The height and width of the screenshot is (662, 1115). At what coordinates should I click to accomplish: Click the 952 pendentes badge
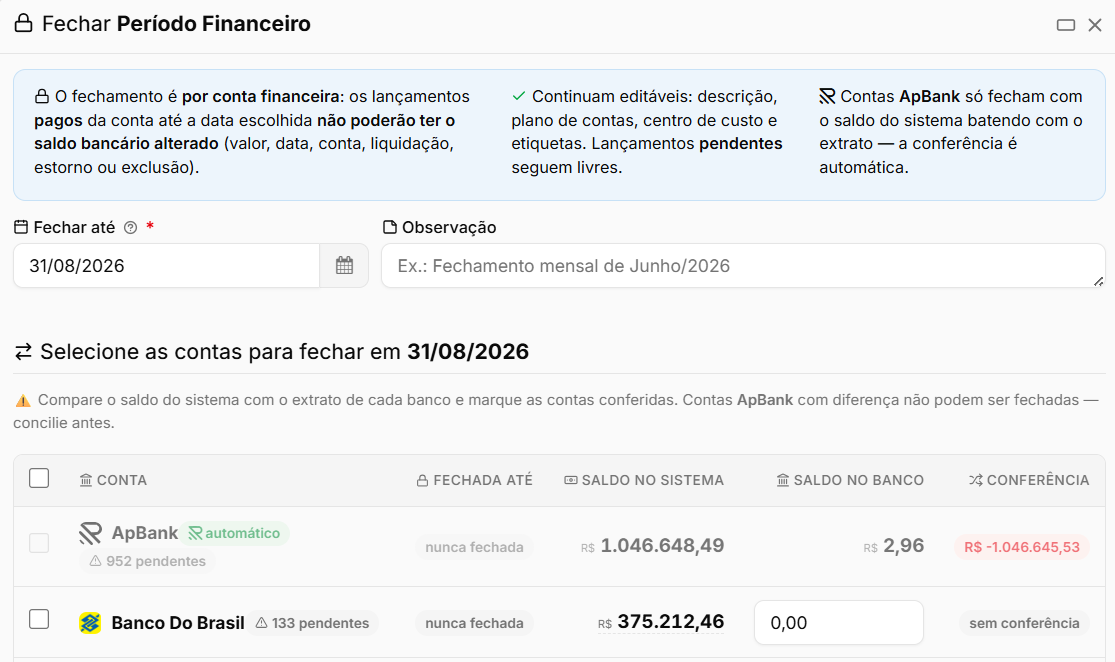[x=148, y=561]
